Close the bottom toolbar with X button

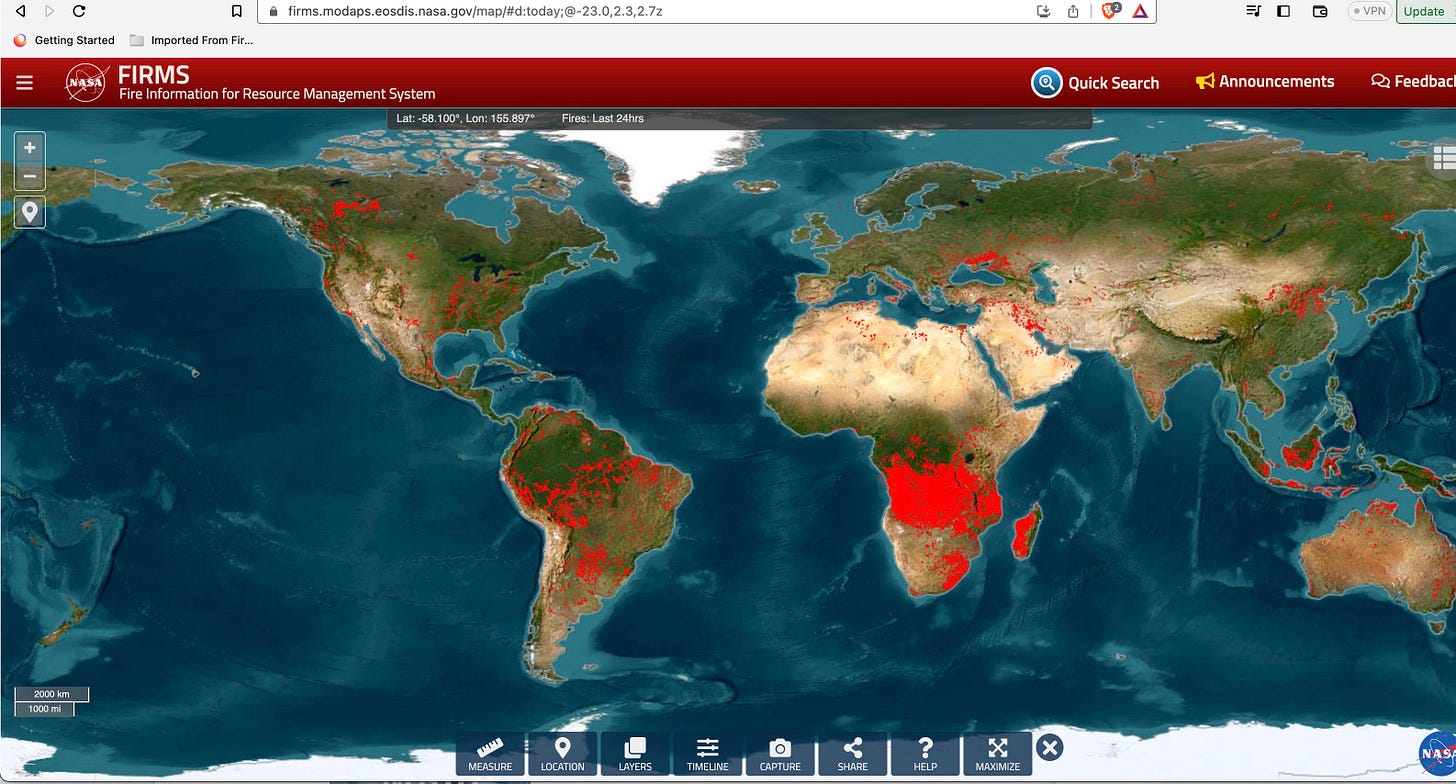tap(1049, 747)
